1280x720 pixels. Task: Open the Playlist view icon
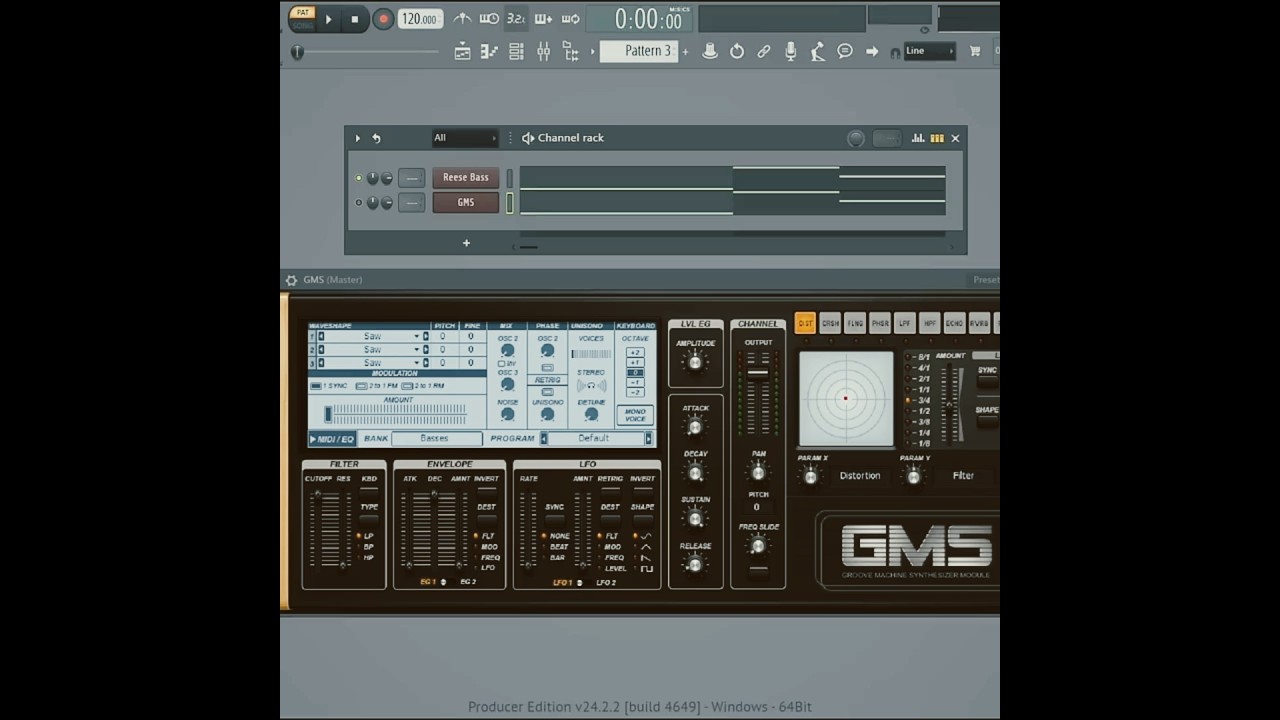click(462, 52)
